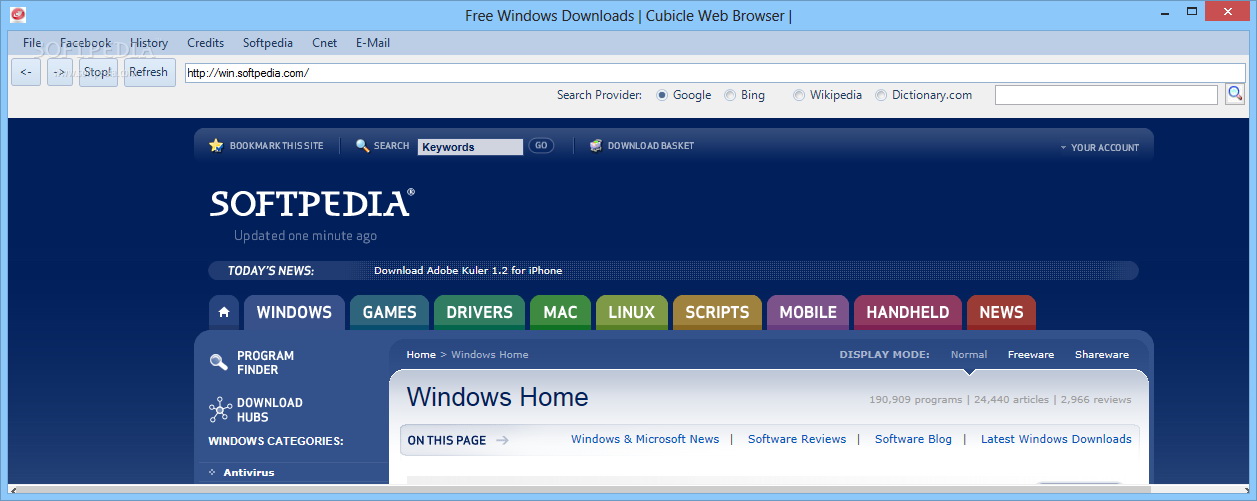Open the DOWNLOAD HUBS link
Screen dimensions: 1257x501
(269, 410)
